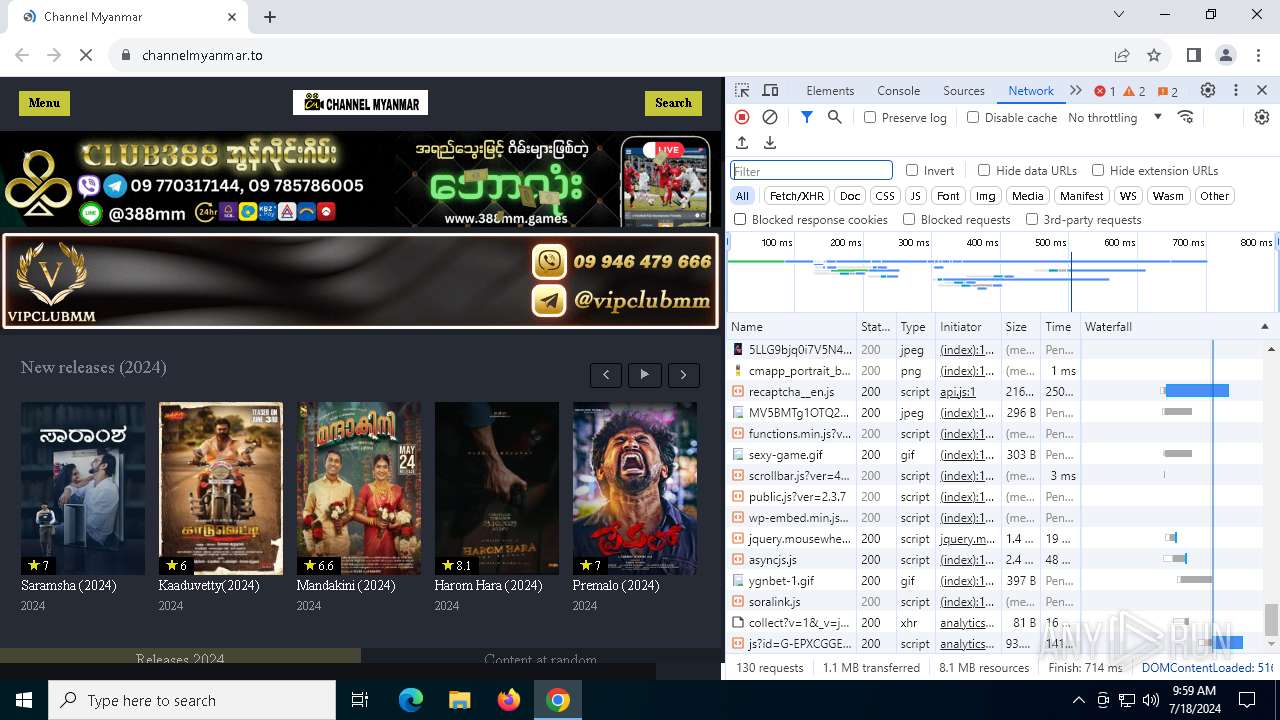The width and height of the screenshot is (1280, 720).
Task: Open Network panel settings gear
Action: pos(1262,117)
